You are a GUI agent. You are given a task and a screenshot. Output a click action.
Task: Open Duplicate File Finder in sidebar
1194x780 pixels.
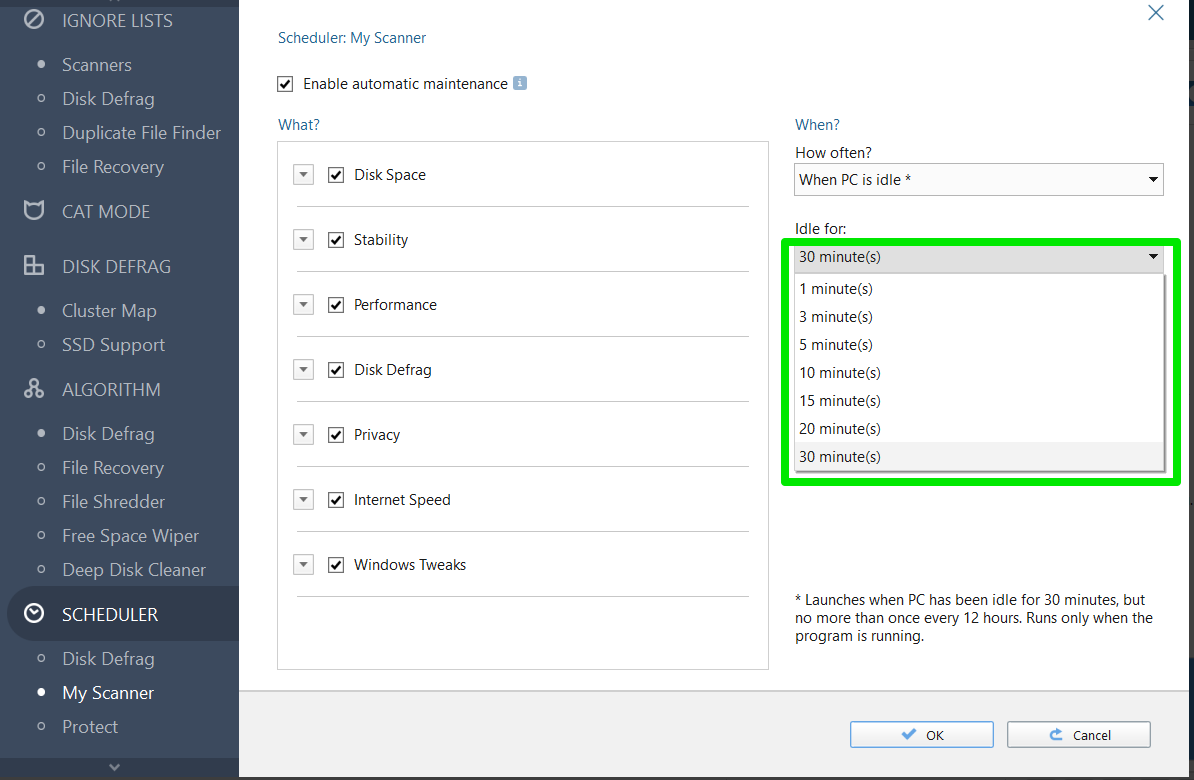tap(141, 133)
